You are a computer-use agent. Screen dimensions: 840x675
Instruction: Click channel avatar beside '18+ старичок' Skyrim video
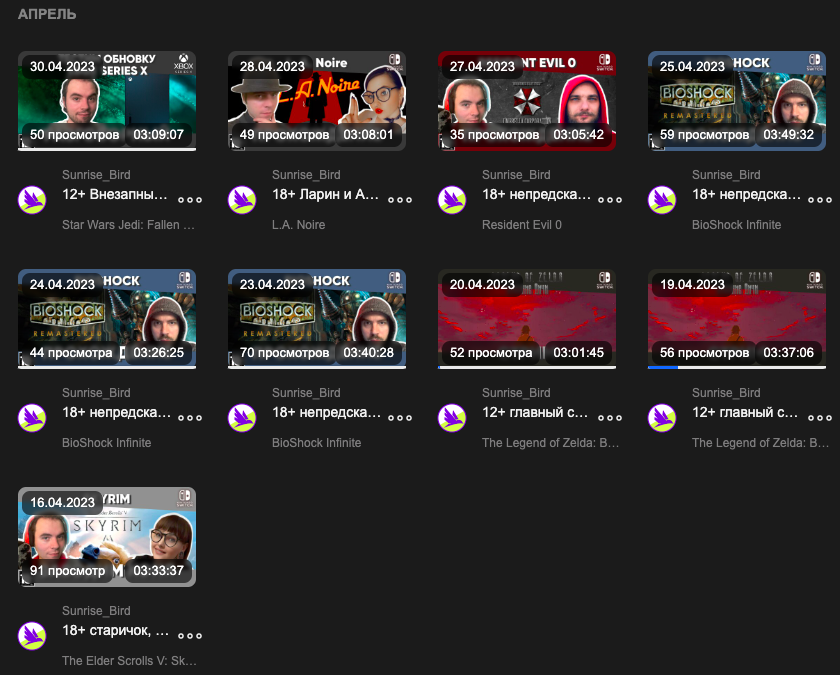pyautogui.click(x=32, y=636)
